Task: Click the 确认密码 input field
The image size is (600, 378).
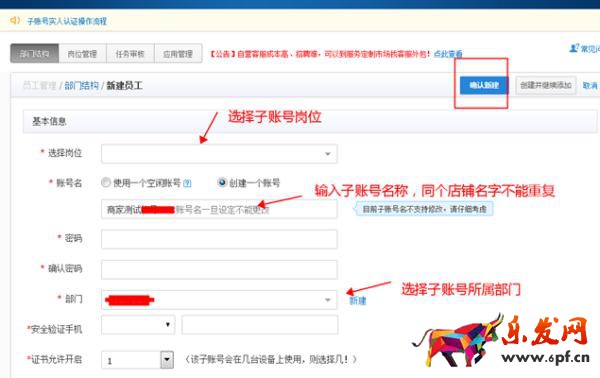Action: point(219,269)
